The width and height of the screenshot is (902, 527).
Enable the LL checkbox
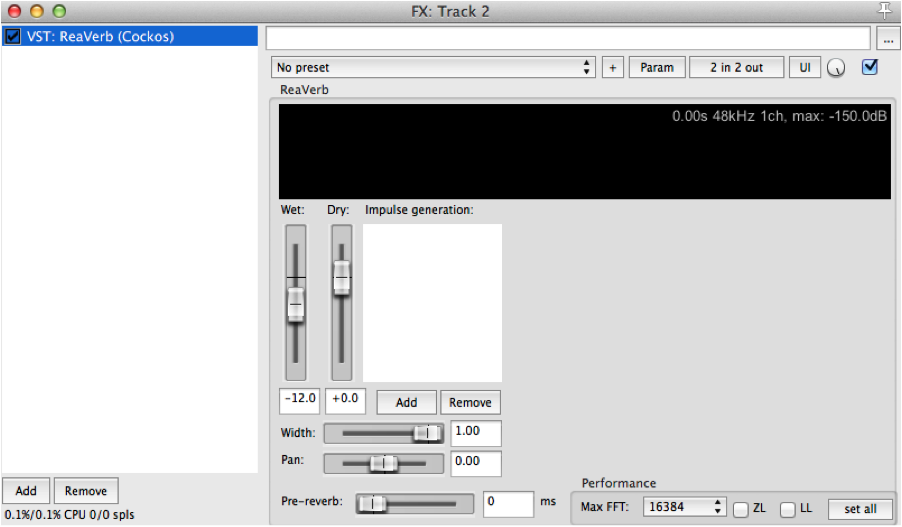pos(788,509)
